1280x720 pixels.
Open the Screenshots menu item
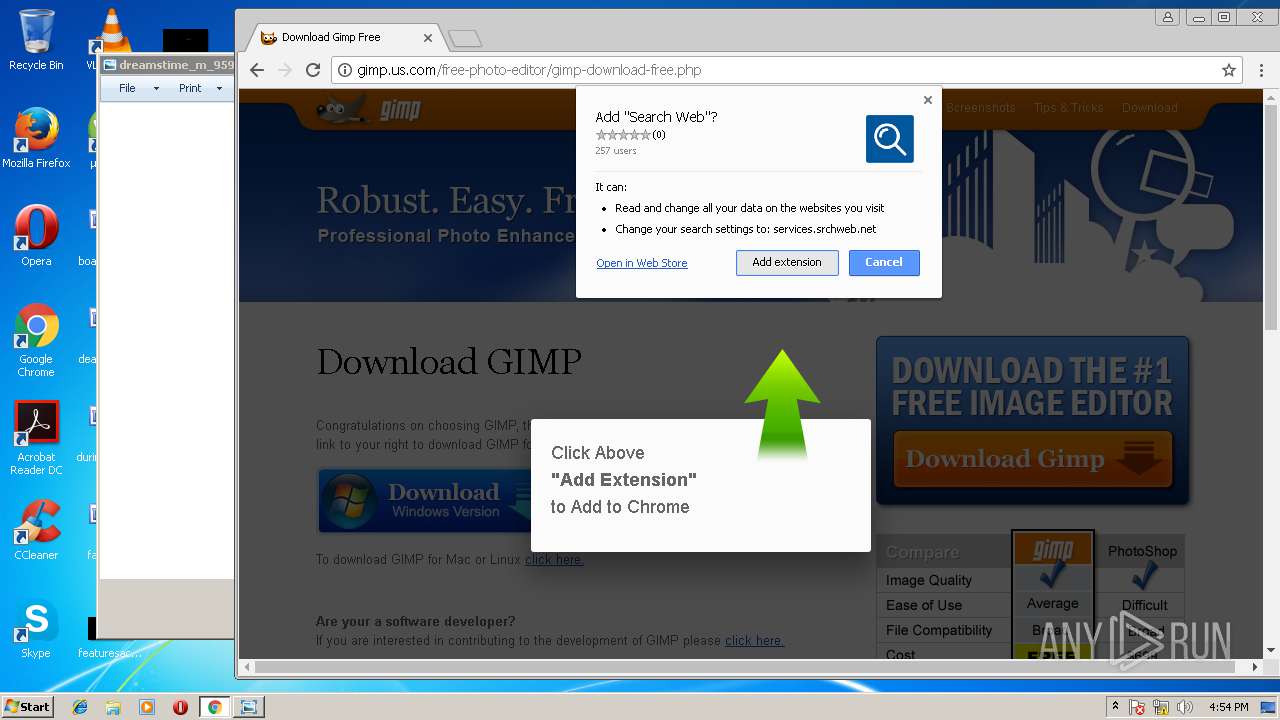point(981,108)
